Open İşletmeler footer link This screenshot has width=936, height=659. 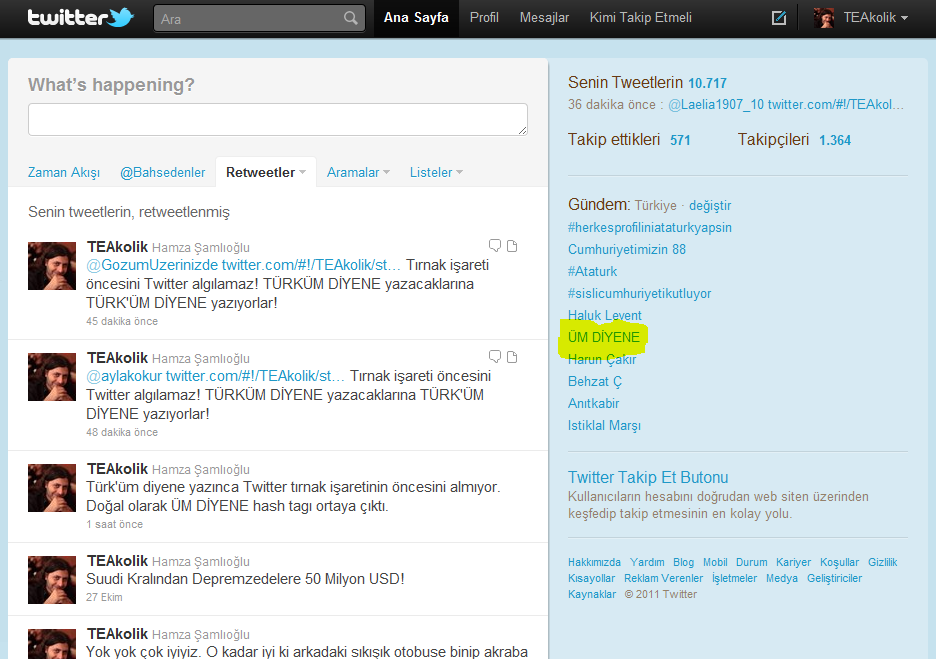pos(734,578)
